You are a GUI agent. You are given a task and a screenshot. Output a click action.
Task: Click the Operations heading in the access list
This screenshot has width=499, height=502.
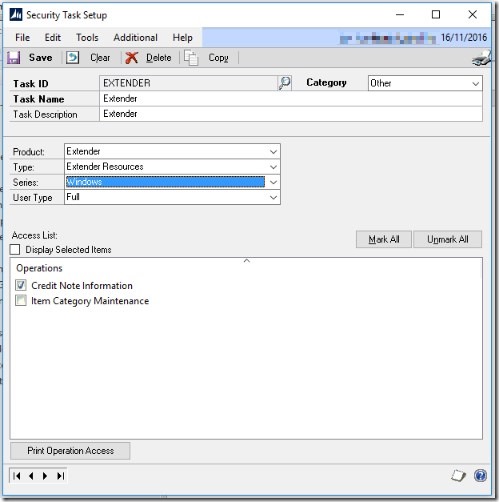click(x=39, y=268)
